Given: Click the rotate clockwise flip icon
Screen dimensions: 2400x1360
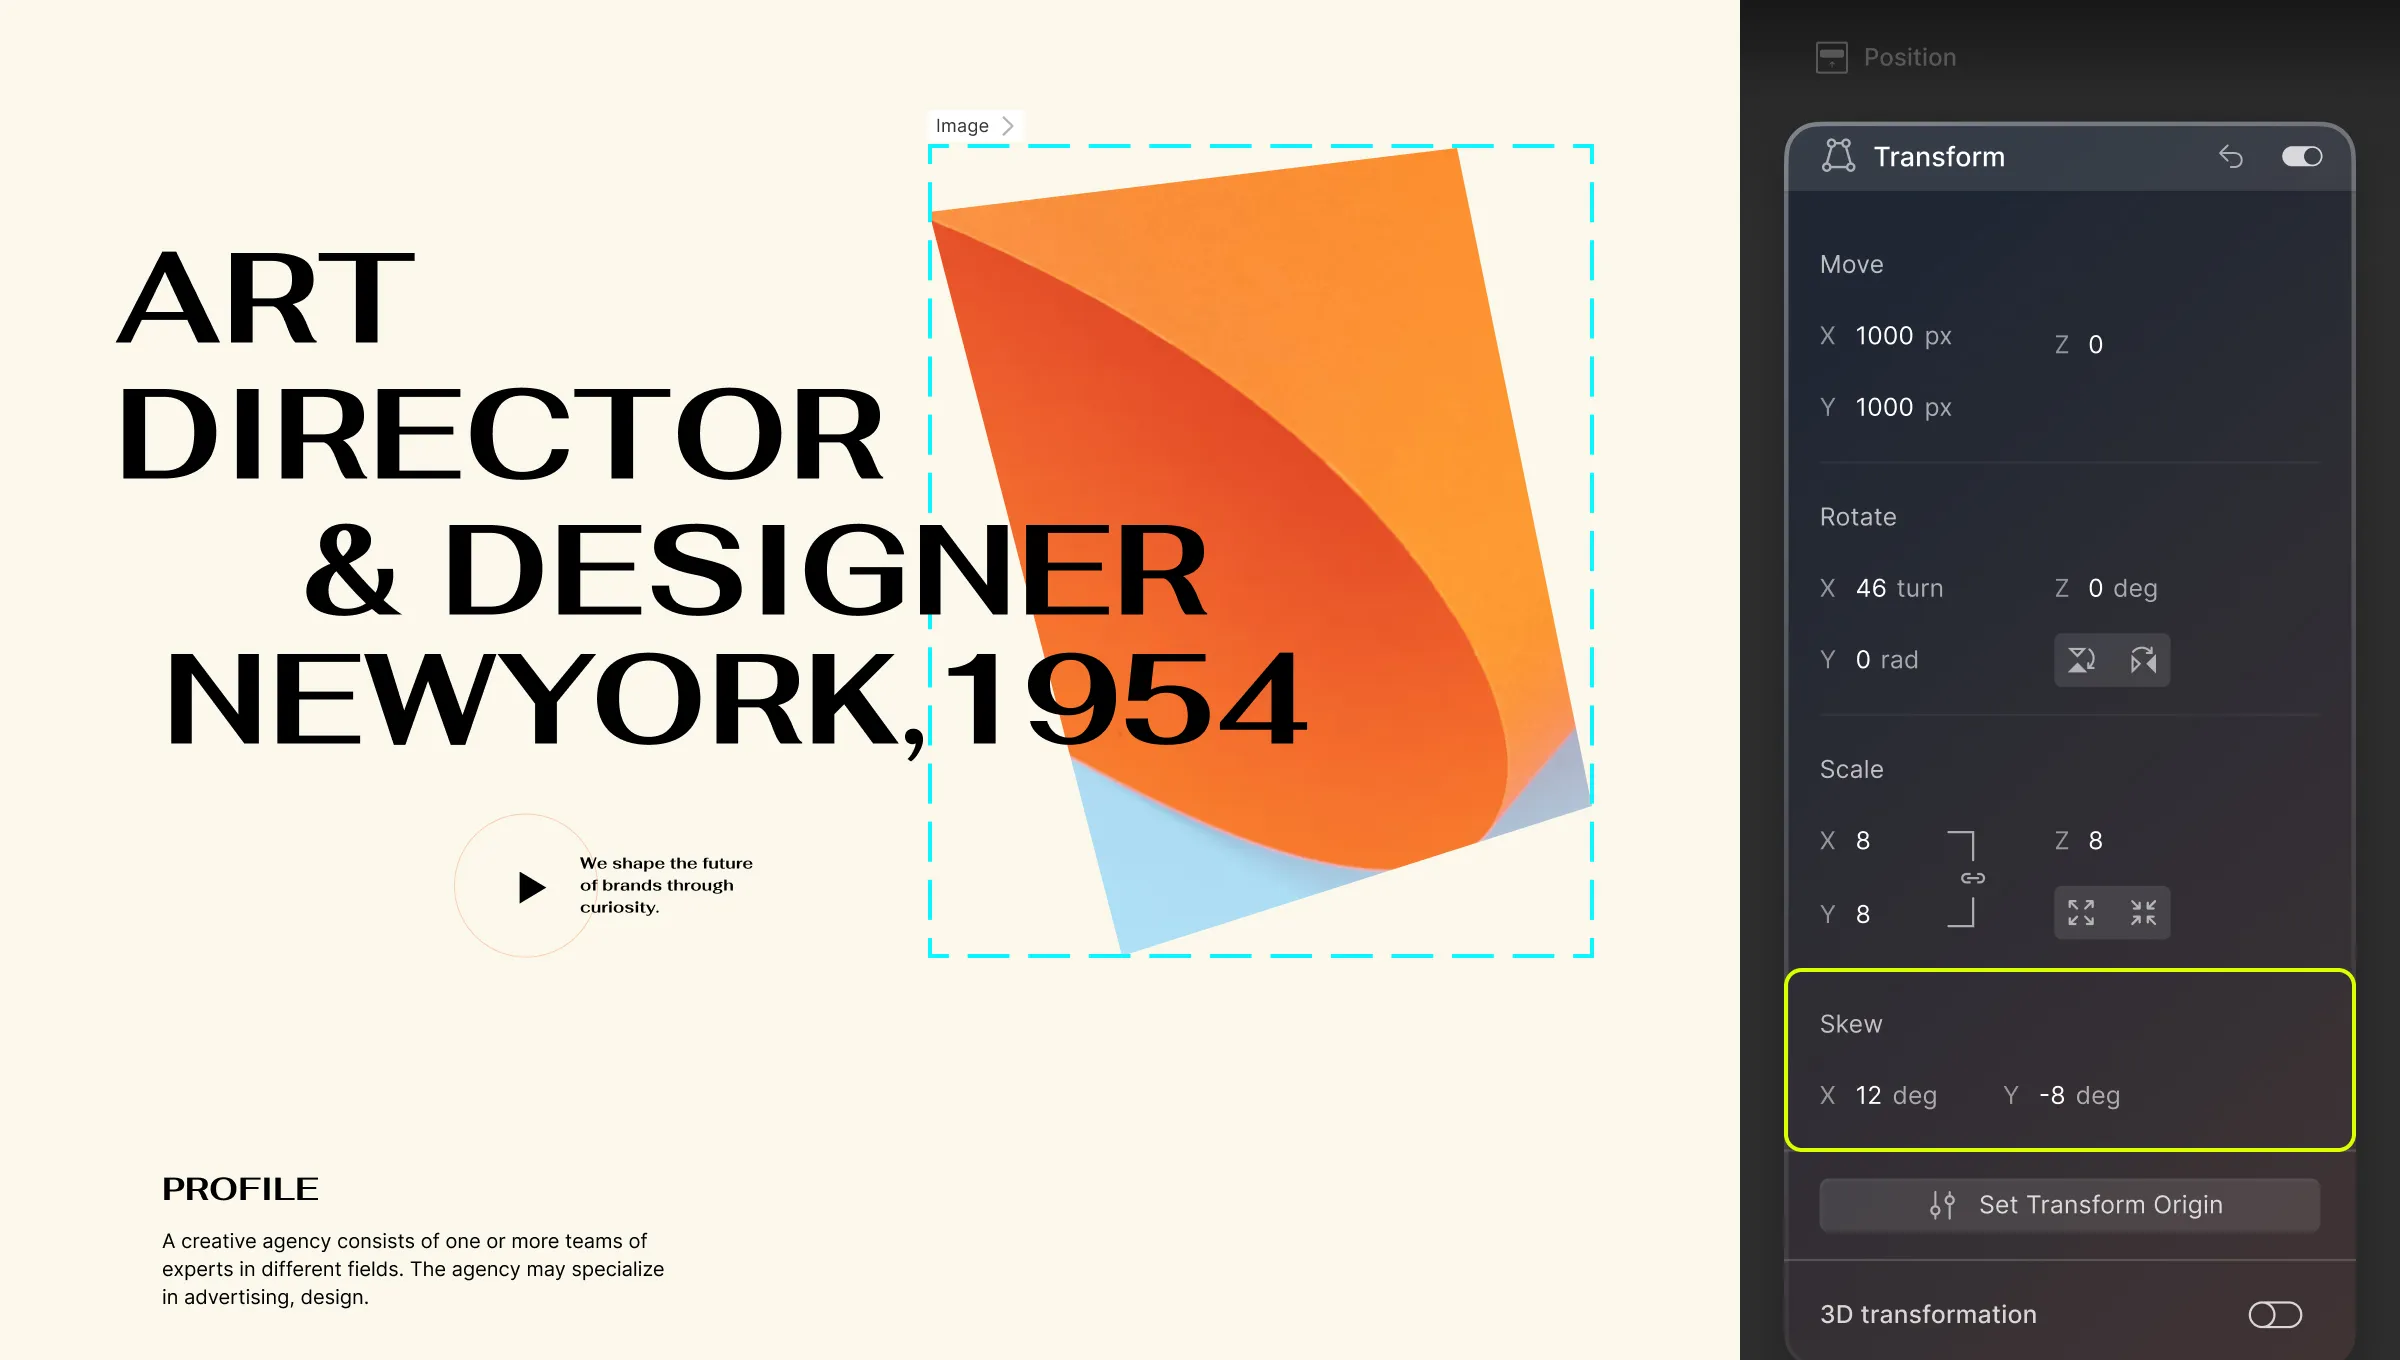Looking at the screenshot, I should [x=2143, y=660].
